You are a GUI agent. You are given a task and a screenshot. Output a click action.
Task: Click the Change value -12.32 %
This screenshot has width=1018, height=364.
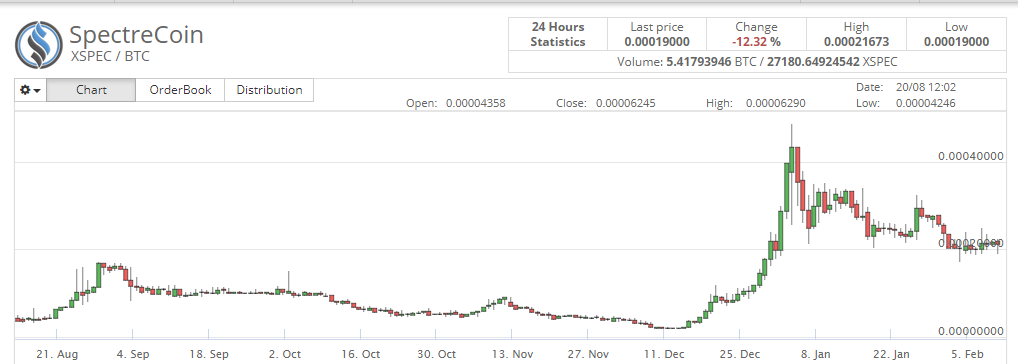[x=756, y=42]
